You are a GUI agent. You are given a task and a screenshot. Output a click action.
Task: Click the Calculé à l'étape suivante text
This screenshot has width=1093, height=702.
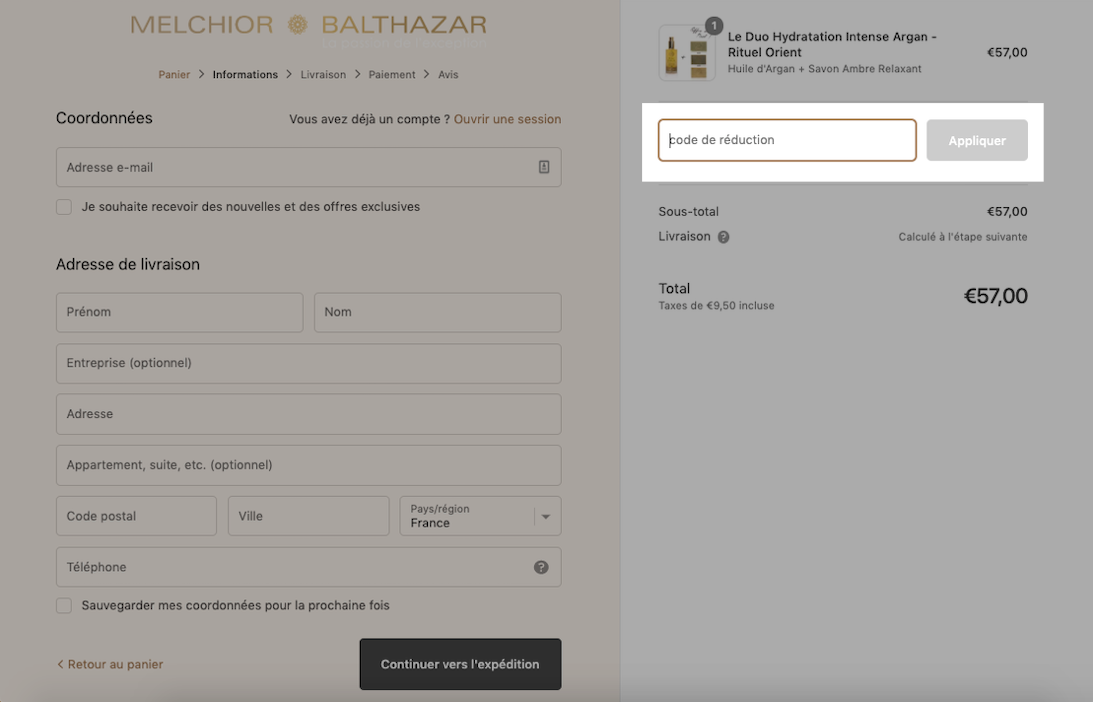point(963,237)
